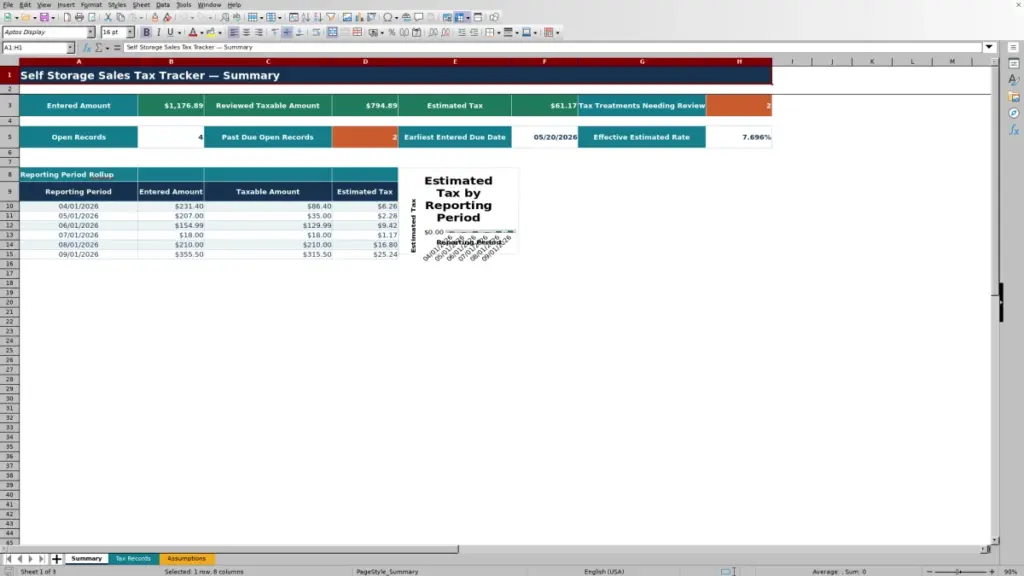Click the Font Color red A swatch

[193, 33]
